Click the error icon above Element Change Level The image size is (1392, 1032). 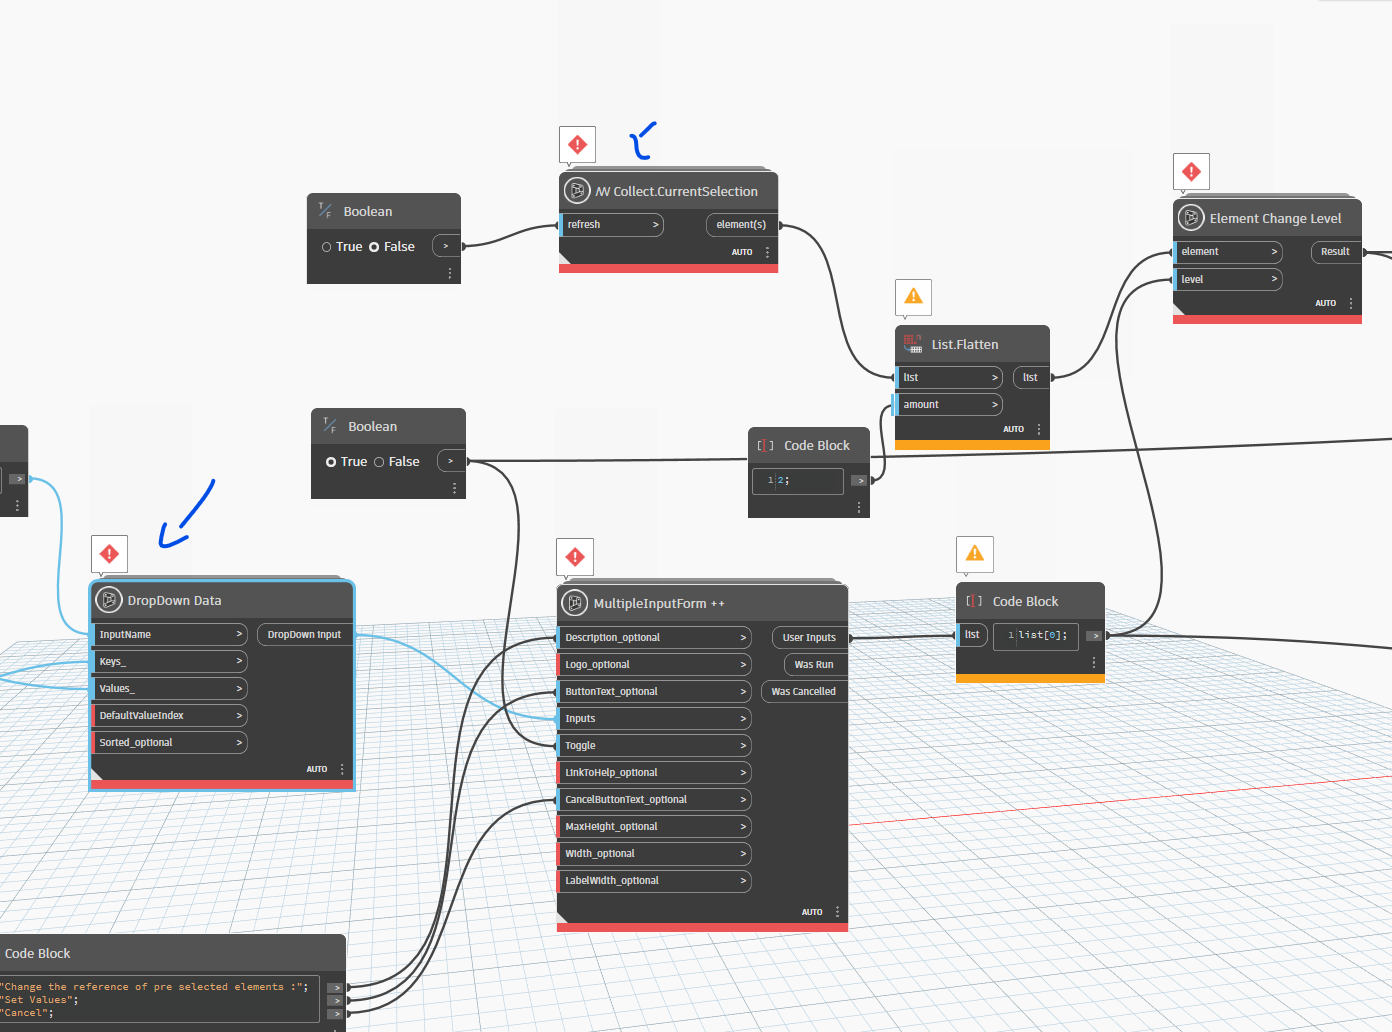(x=1190, y=171)
